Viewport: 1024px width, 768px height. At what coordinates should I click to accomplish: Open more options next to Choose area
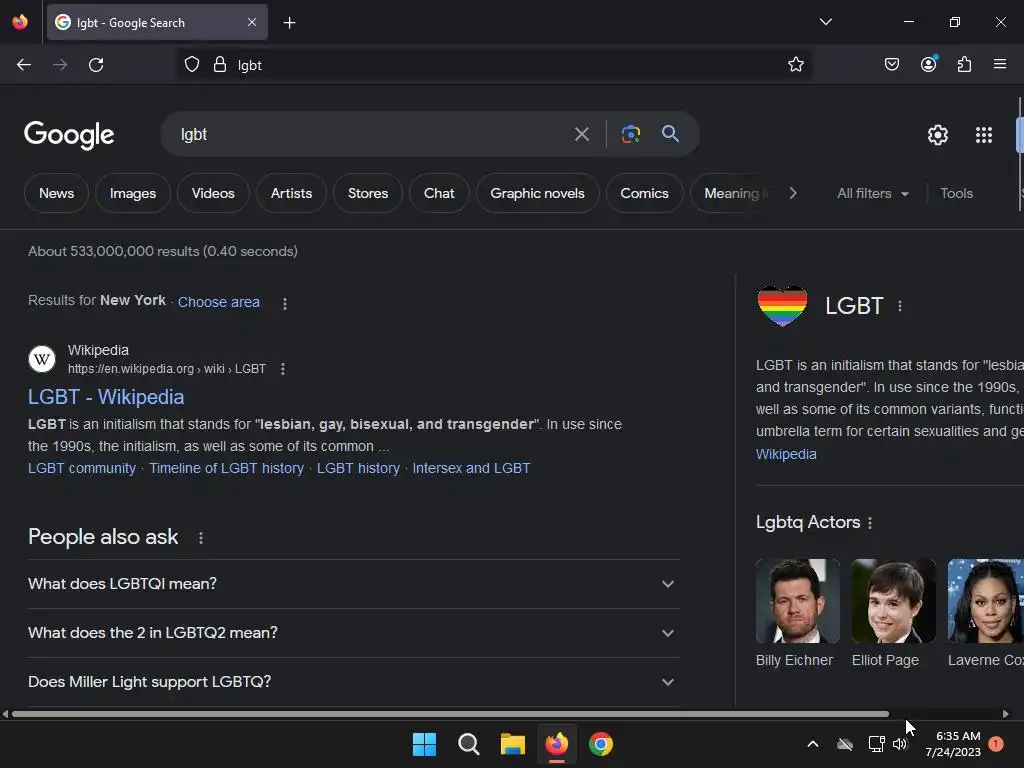tap(285, 303)
